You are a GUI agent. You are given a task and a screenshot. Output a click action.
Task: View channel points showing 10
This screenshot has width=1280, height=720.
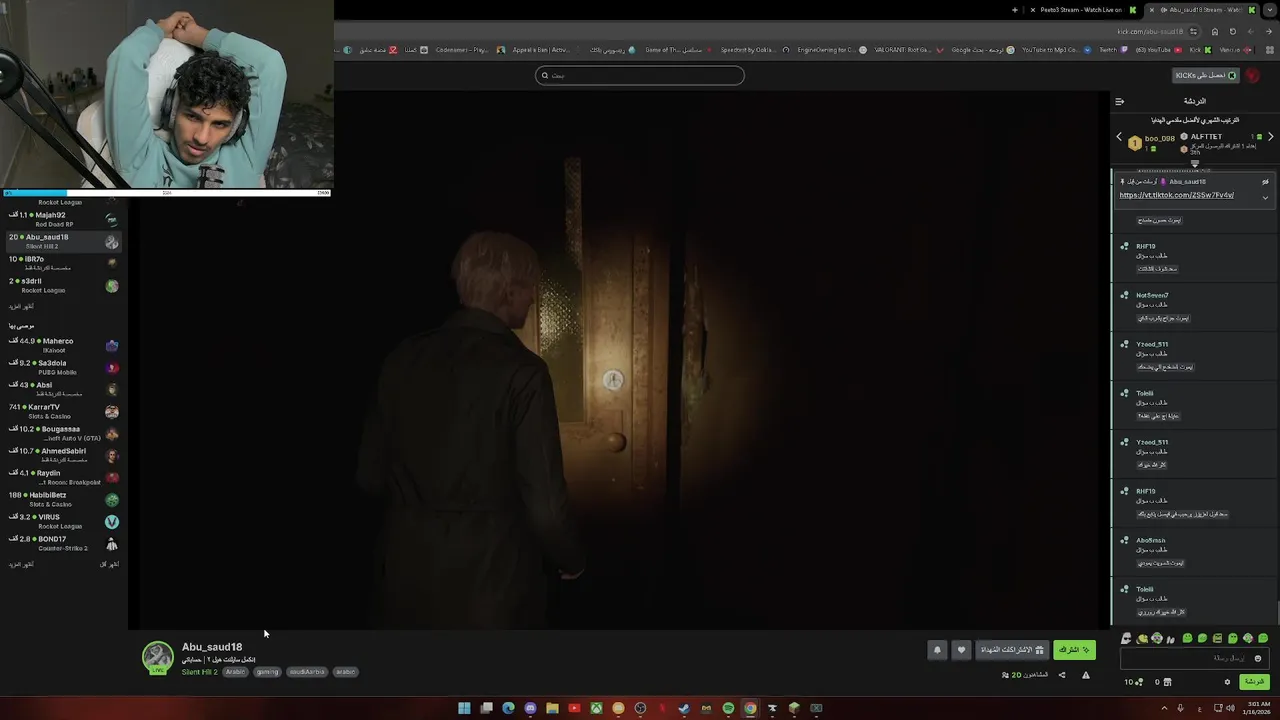1133,682
